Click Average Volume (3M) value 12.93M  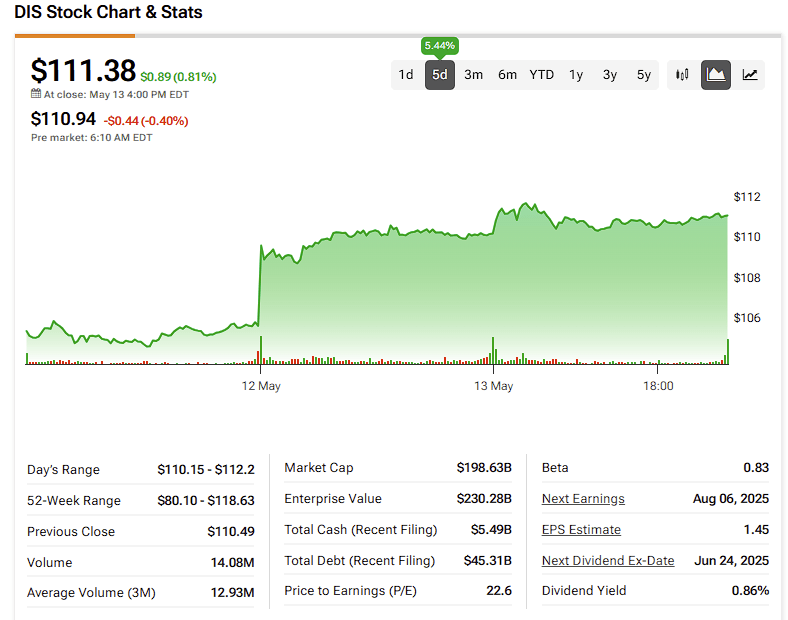[x=232, y=593]
